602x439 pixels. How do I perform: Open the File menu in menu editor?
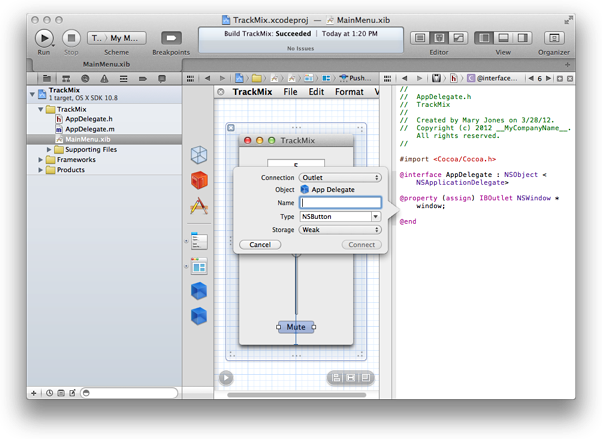coord(290,92)
